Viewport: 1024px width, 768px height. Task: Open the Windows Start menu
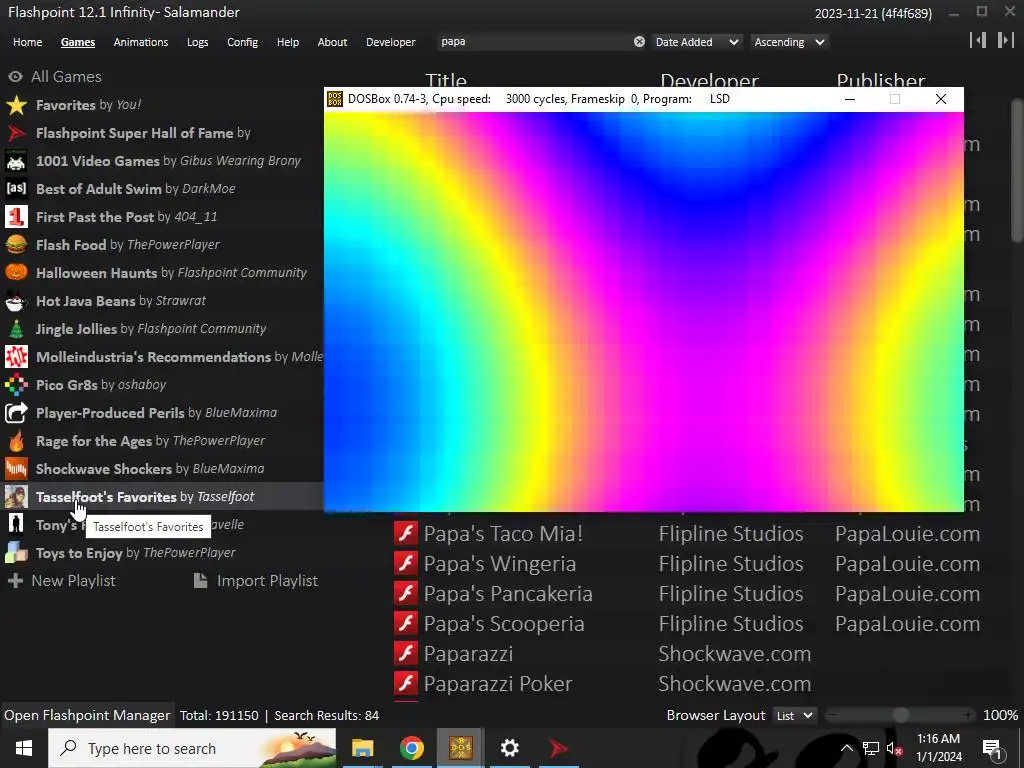pos(24,748)
